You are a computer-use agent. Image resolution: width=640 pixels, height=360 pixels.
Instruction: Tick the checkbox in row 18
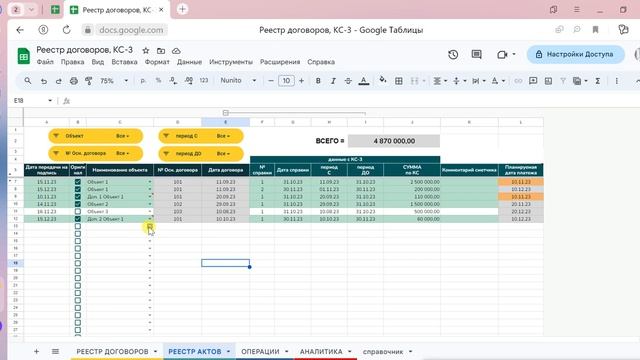tap(78, 263)
